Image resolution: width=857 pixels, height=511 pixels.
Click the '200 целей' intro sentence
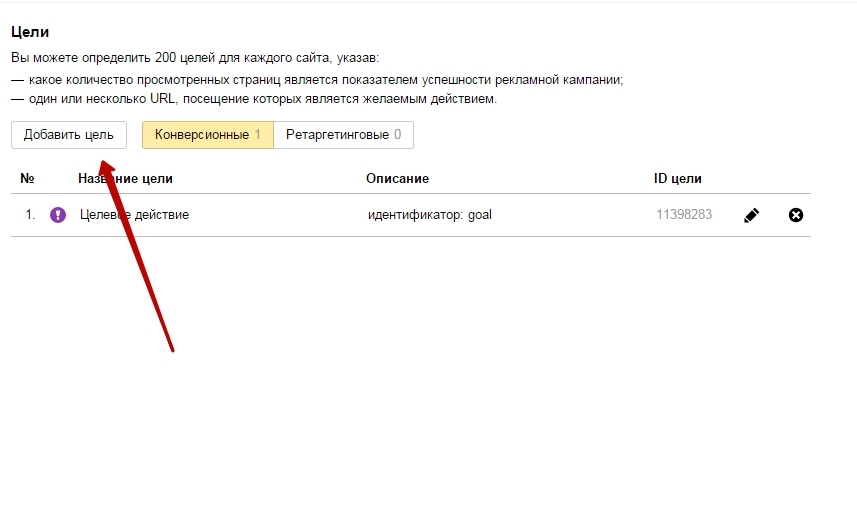195,59
